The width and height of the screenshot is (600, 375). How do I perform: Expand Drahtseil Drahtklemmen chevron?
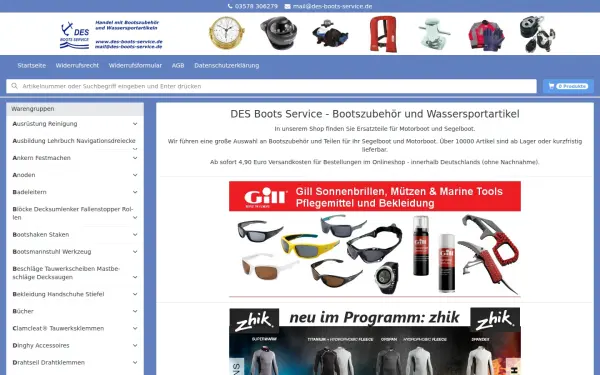coord(135,362)
